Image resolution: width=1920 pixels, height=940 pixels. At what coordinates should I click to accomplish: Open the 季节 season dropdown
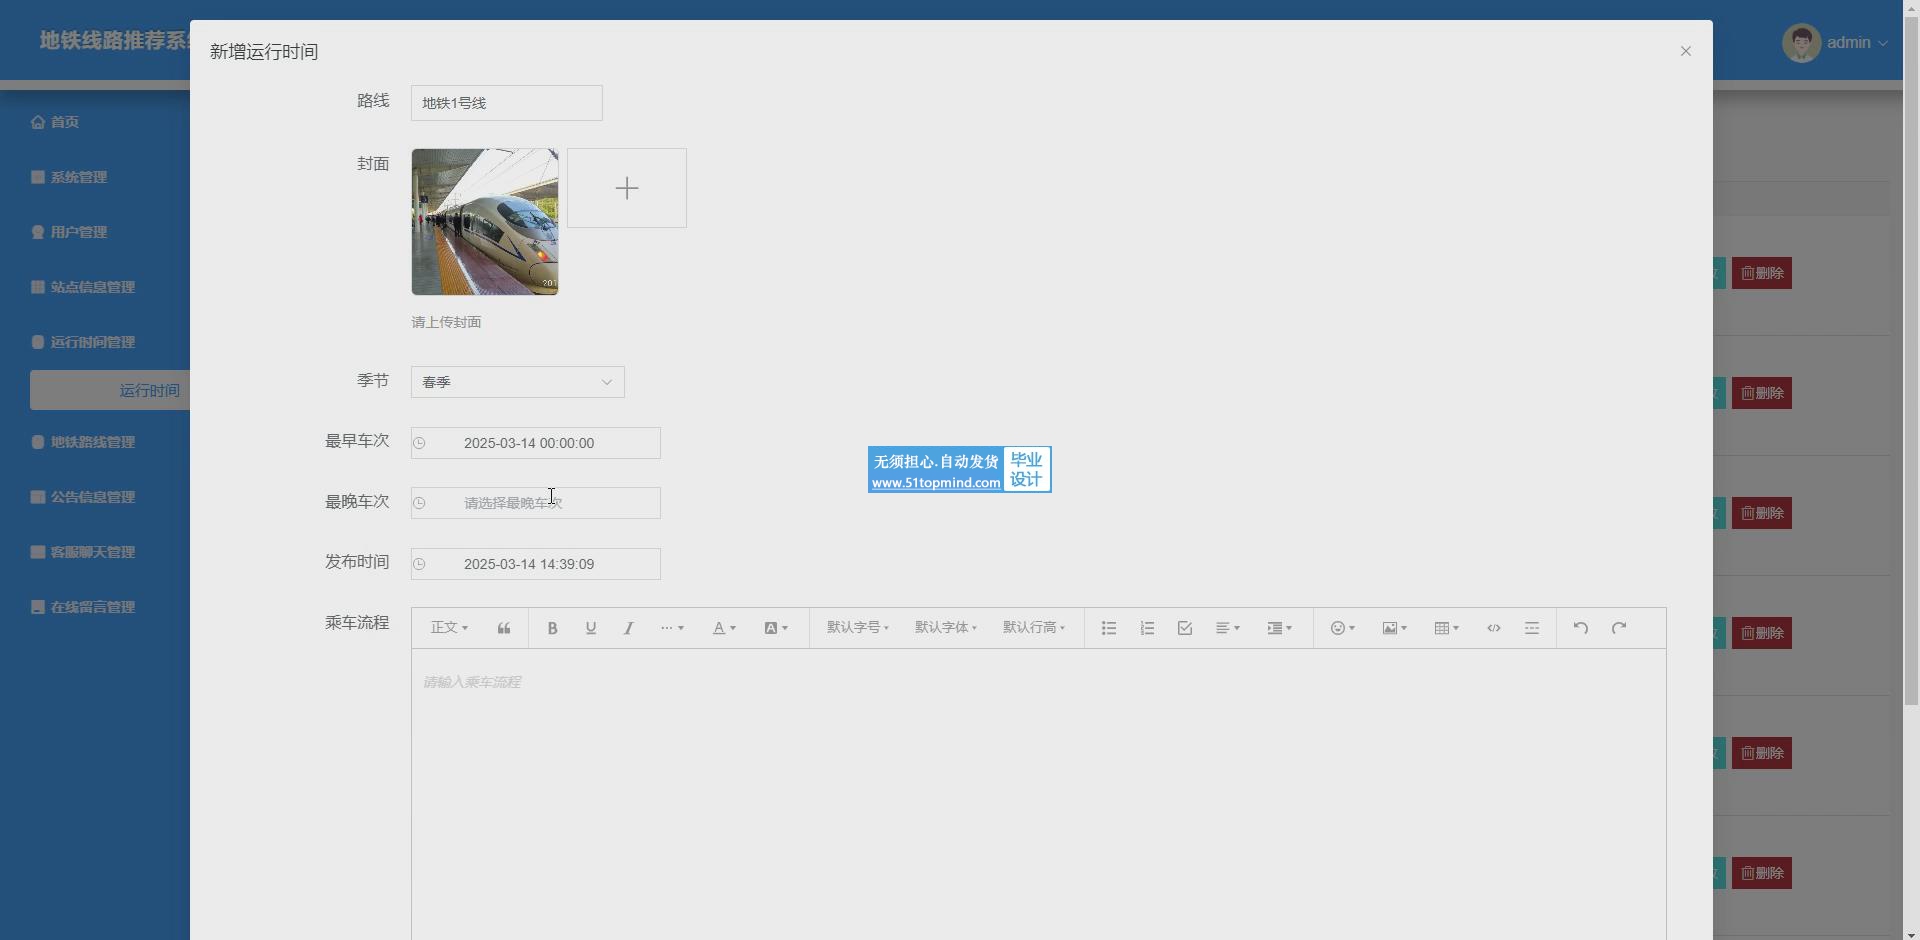pyautogui.click(x=517, y=382)
